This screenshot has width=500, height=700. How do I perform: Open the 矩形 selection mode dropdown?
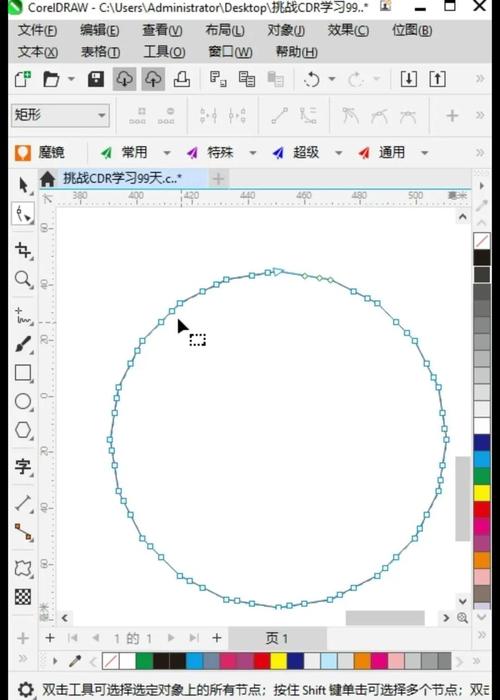[x=60, y=116]
